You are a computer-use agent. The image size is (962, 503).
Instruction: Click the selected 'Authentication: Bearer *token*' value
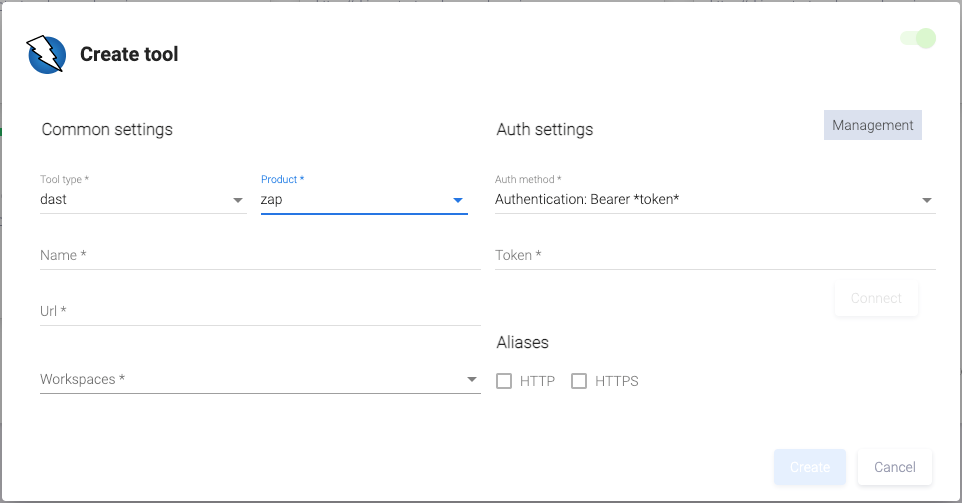[x=587, y=200]
